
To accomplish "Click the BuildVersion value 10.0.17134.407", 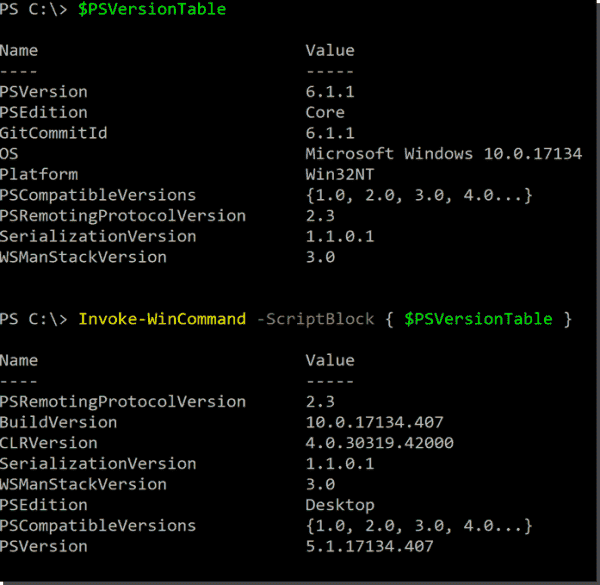I will pyautogui.click(x=375, y=422).
